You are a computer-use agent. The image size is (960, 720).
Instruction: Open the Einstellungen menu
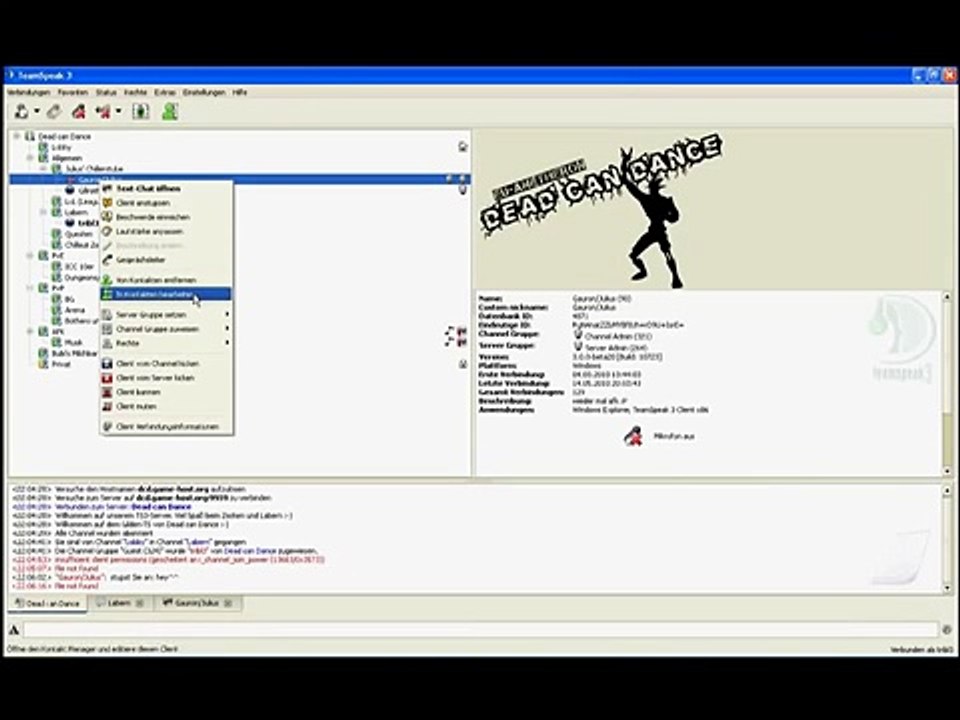[x=204, y=92]
